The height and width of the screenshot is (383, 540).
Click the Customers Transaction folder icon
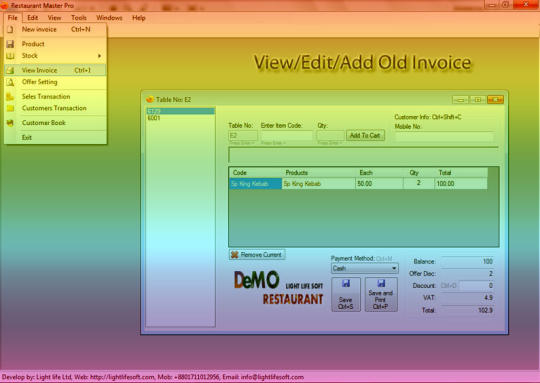tap(10, 108)
